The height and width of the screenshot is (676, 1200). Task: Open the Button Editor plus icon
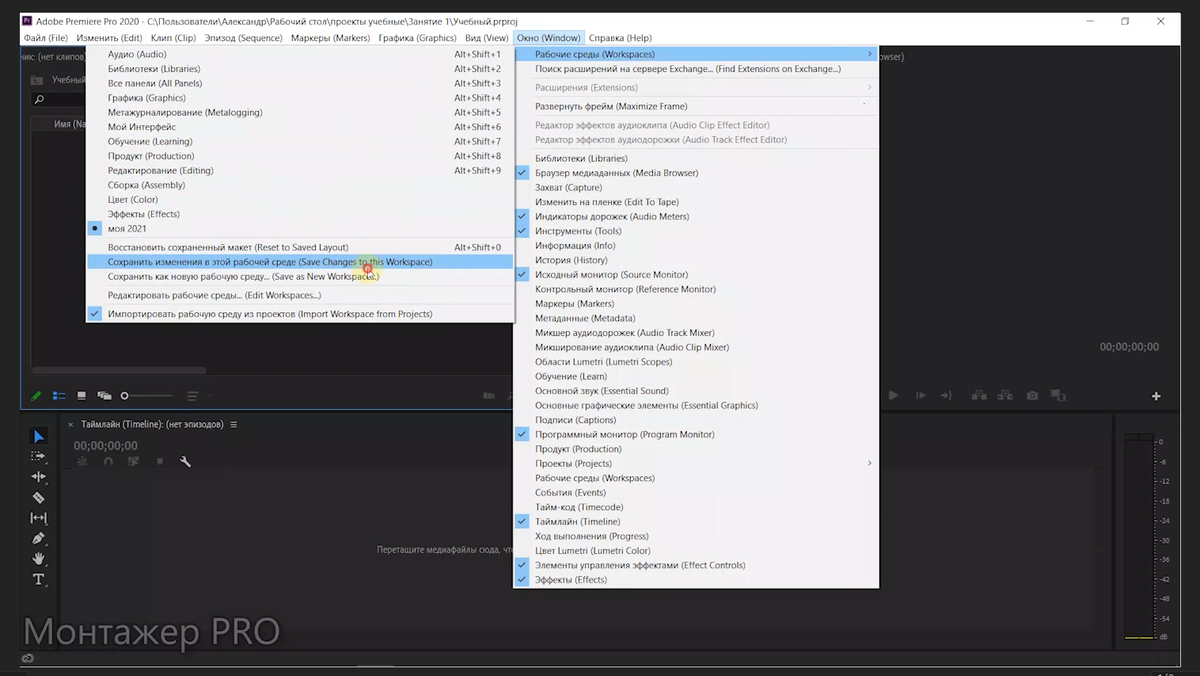pos(1156,396)
